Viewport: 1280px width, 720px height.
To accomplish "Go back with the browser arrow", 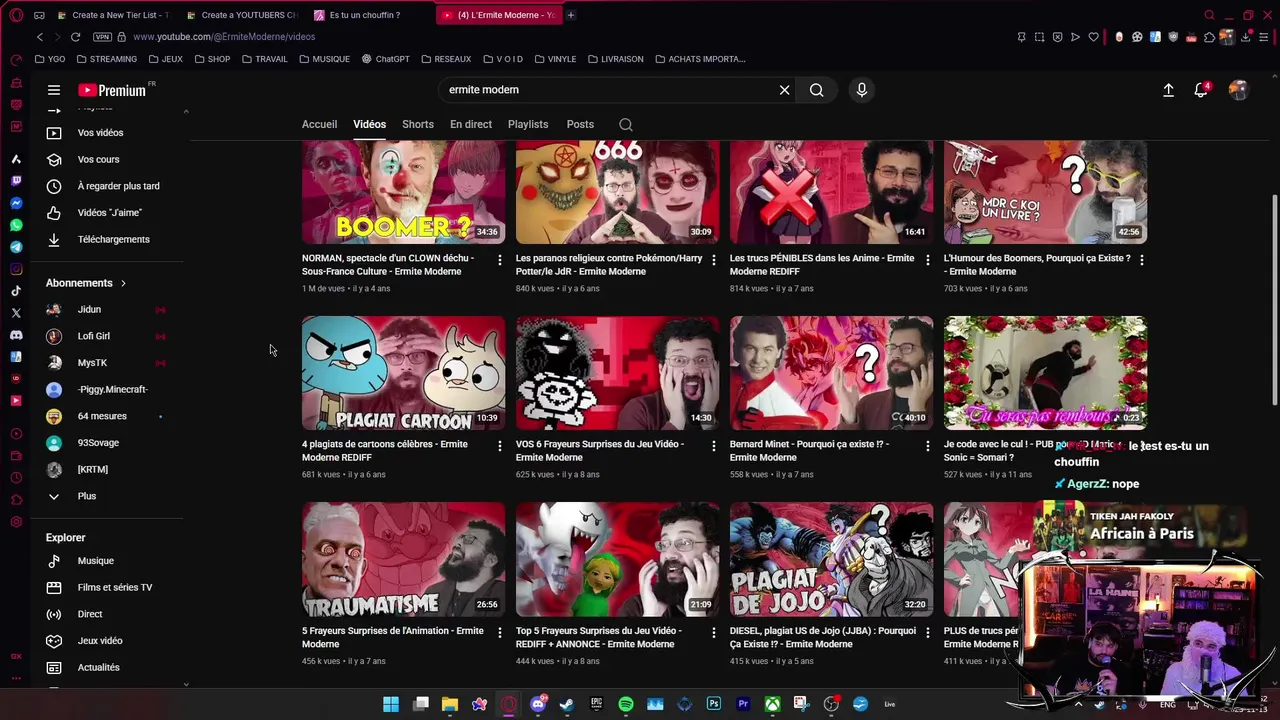I will [40, 37].
